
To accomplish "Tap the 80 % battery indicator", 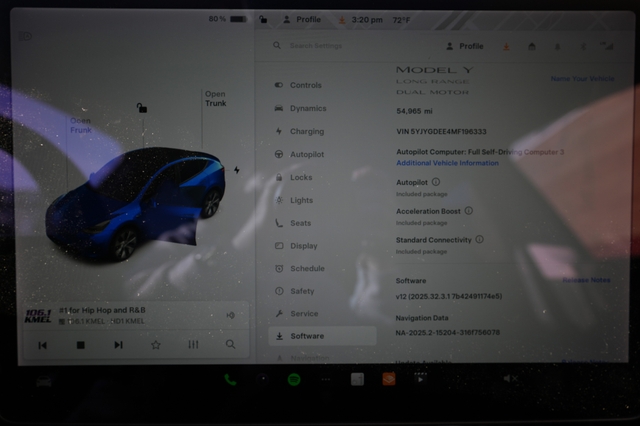I will point(227,19).
